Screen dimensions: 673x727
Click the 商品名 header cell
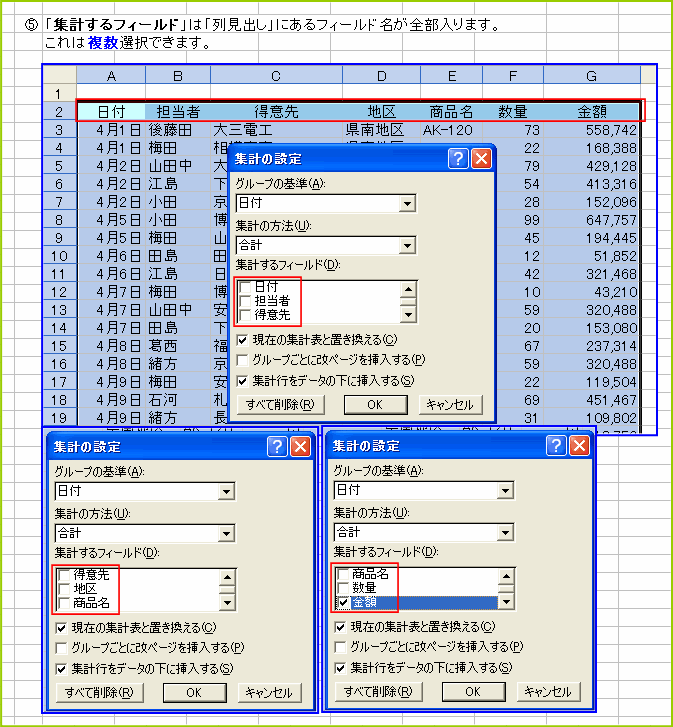coord(451,111)
